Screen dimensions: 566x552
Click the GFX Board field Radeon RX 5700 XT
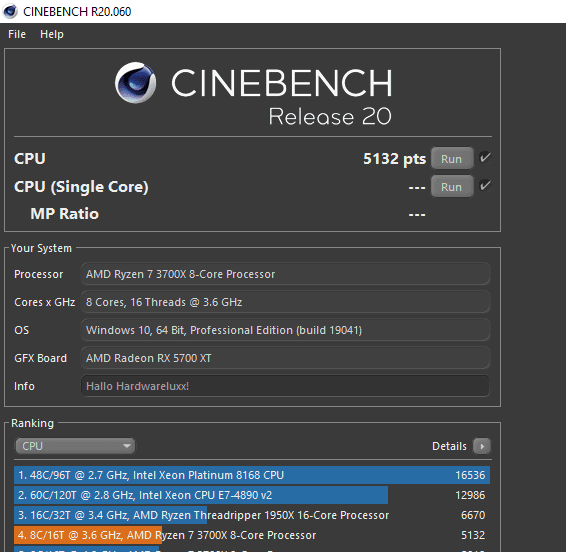tap(285, 358)
